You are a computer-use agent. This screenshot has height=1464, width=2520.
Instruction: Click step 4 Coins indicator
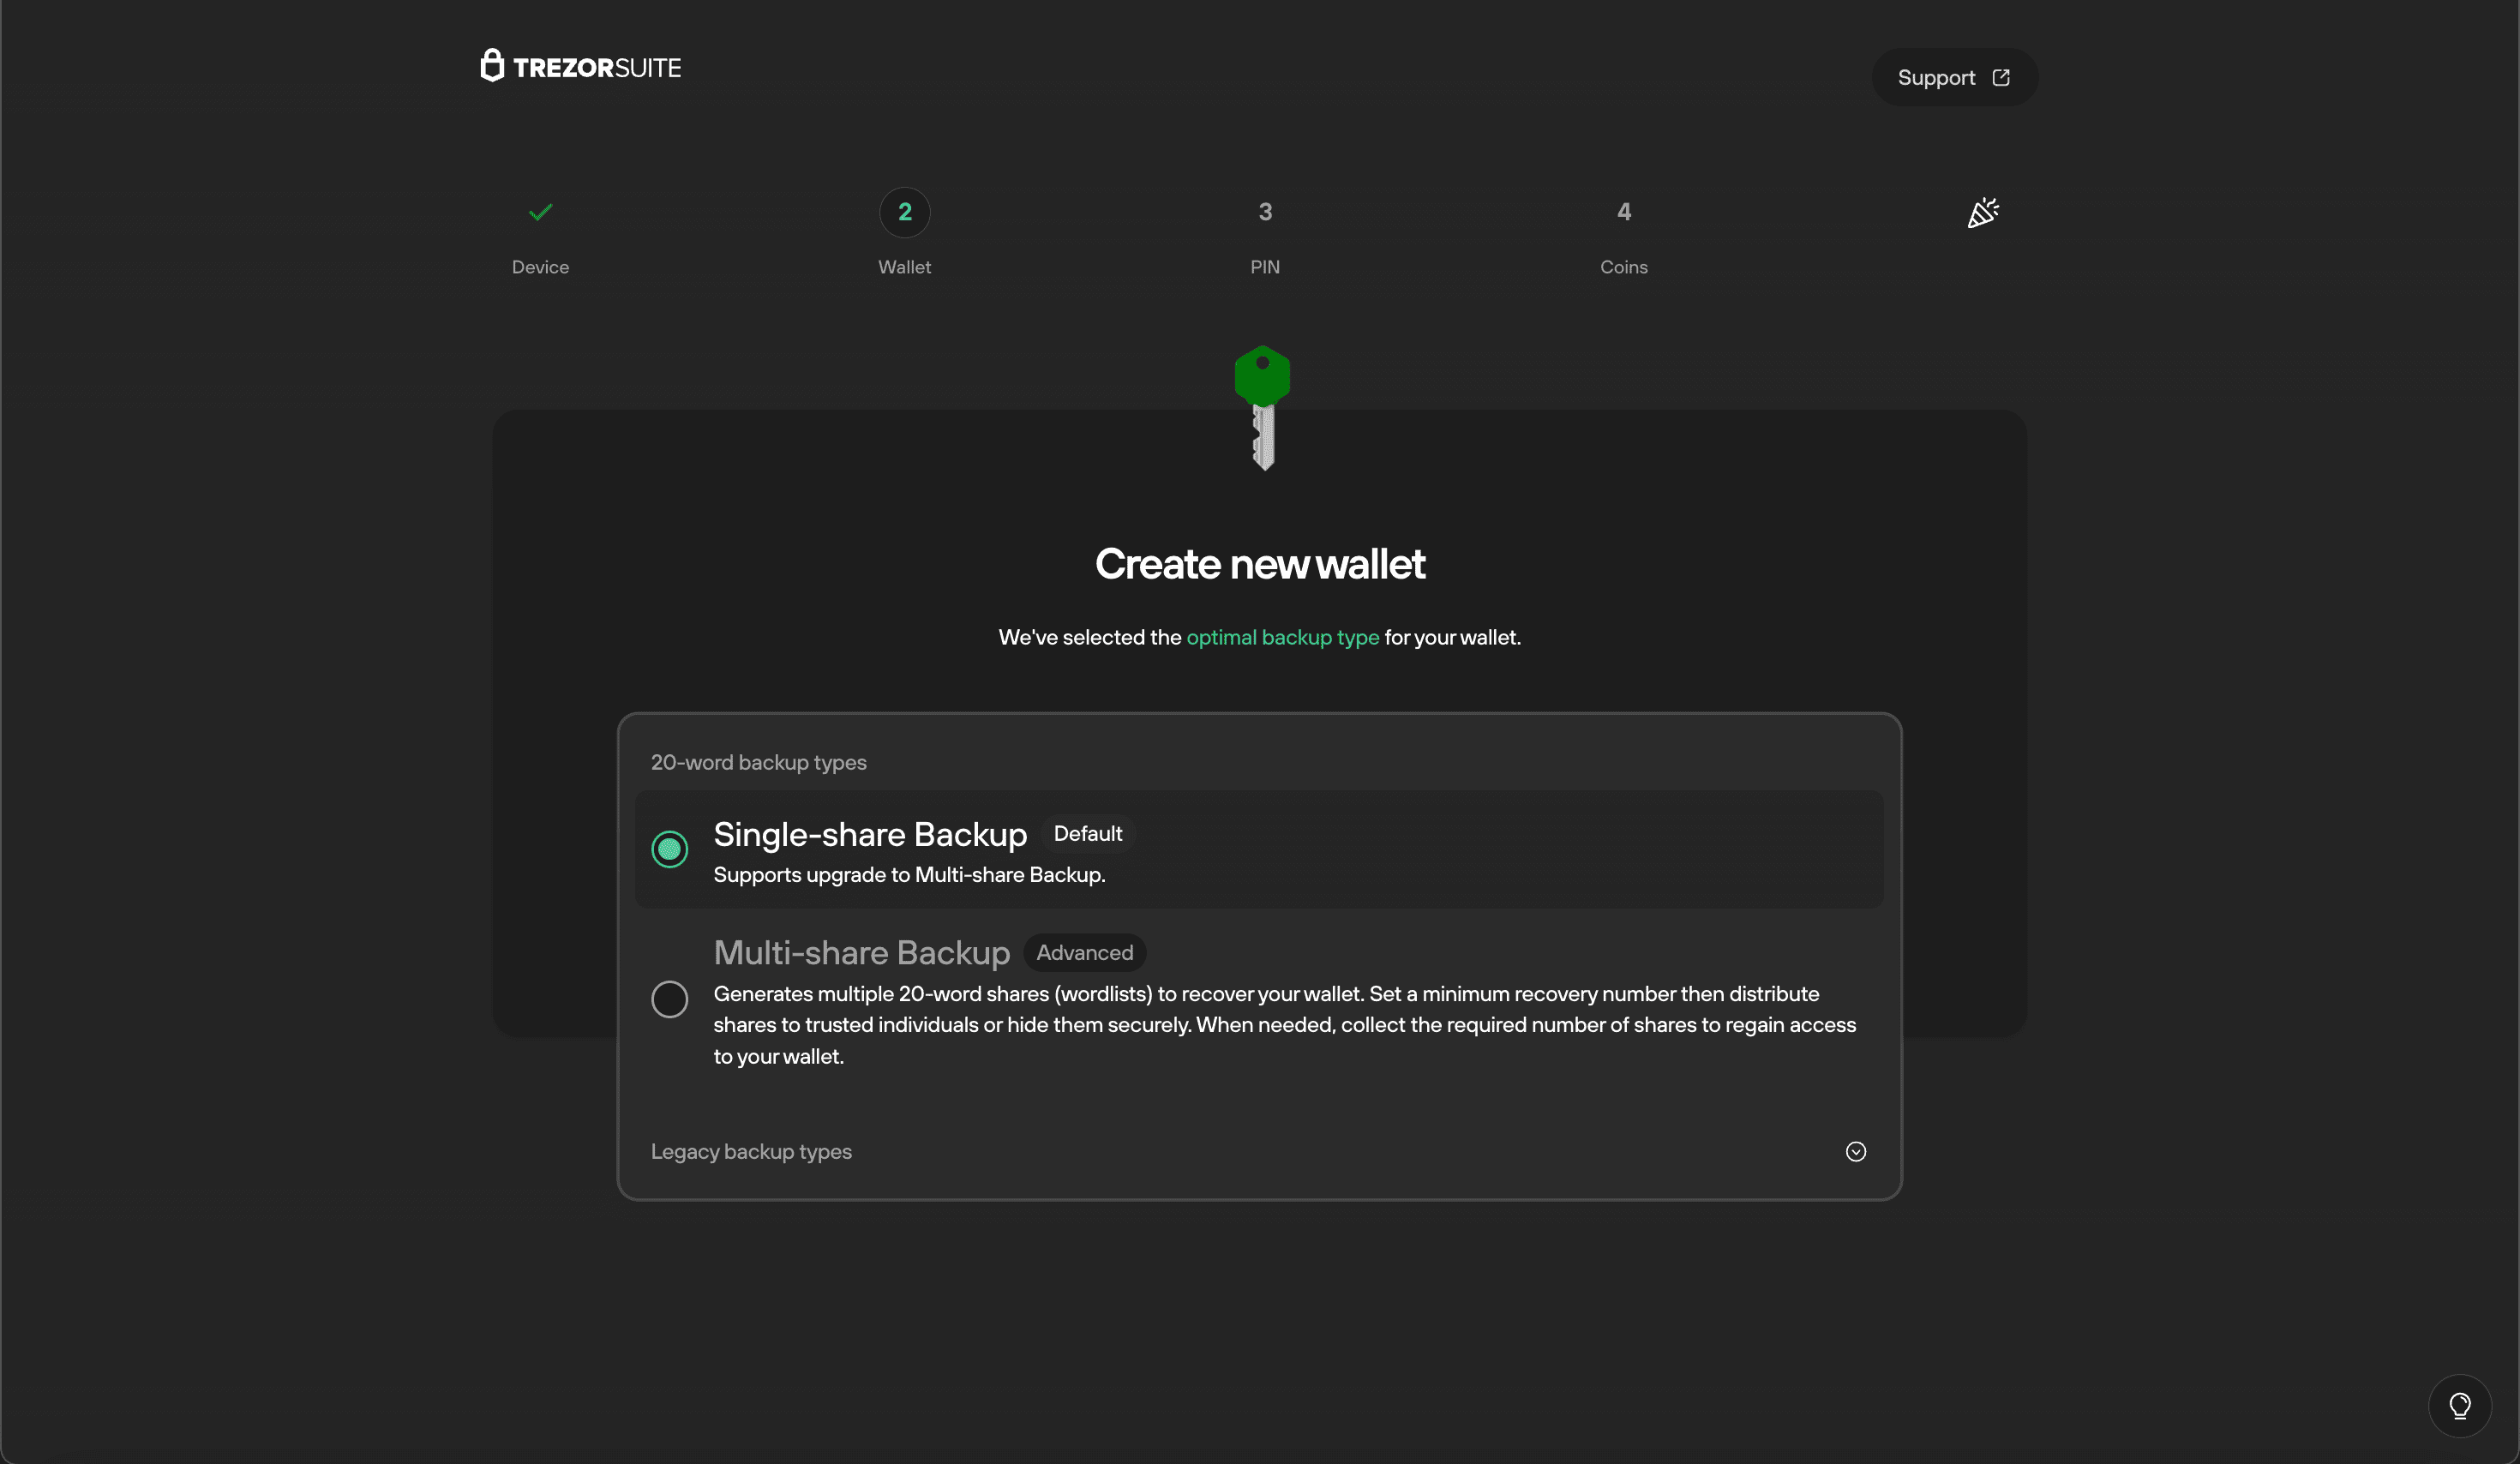point(1623,212)
